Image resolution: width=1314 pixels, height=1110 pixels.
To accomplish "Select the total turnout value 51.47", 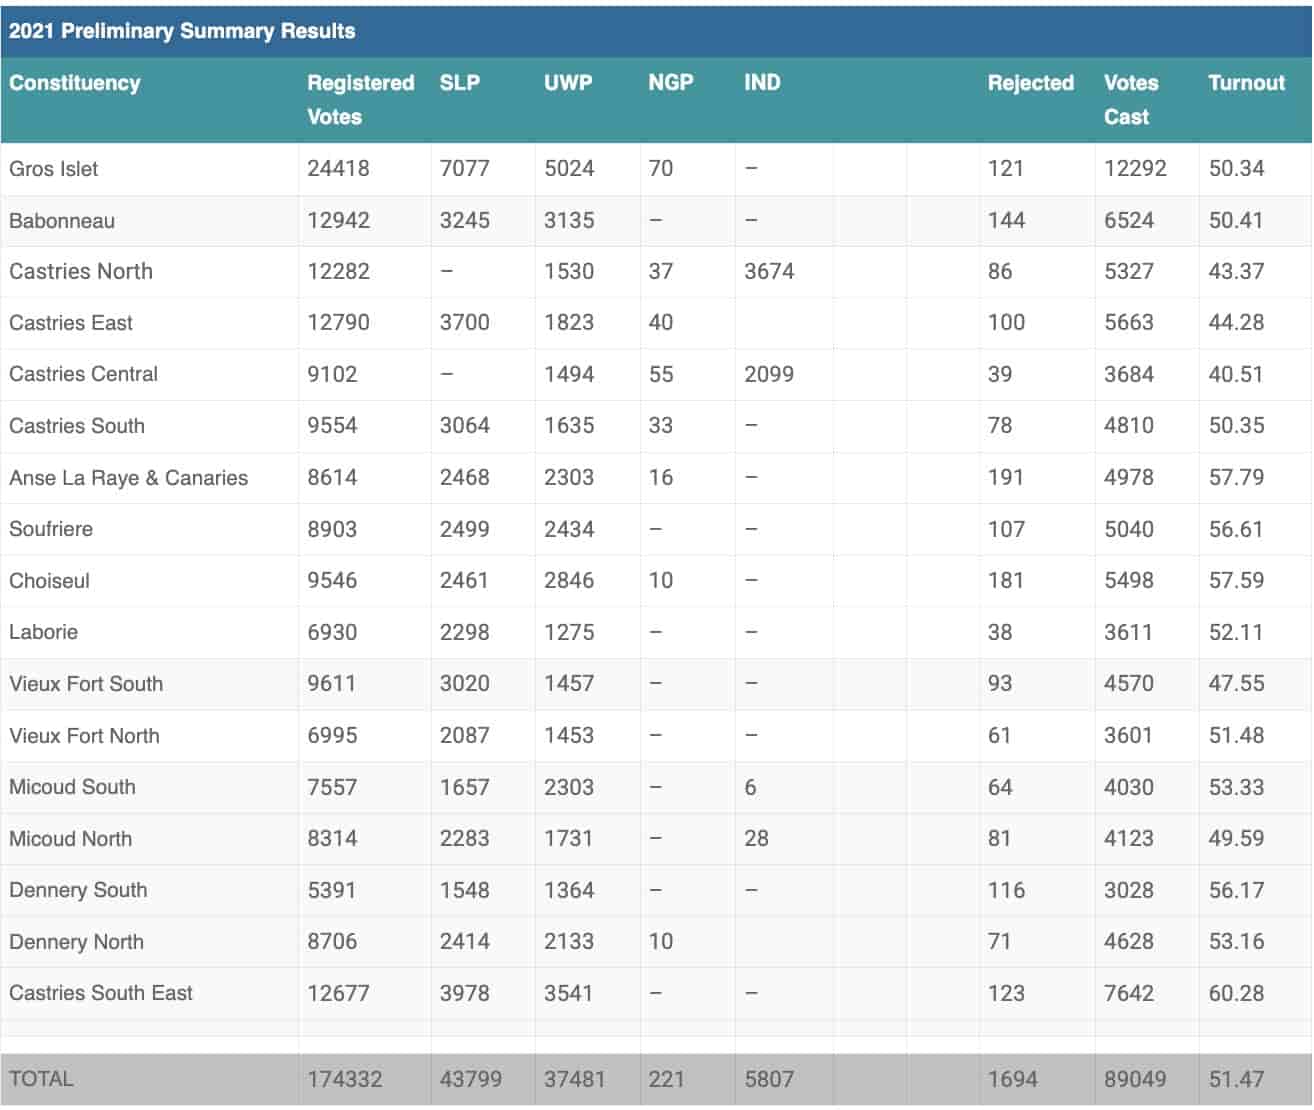I will pos(1236,1080).
